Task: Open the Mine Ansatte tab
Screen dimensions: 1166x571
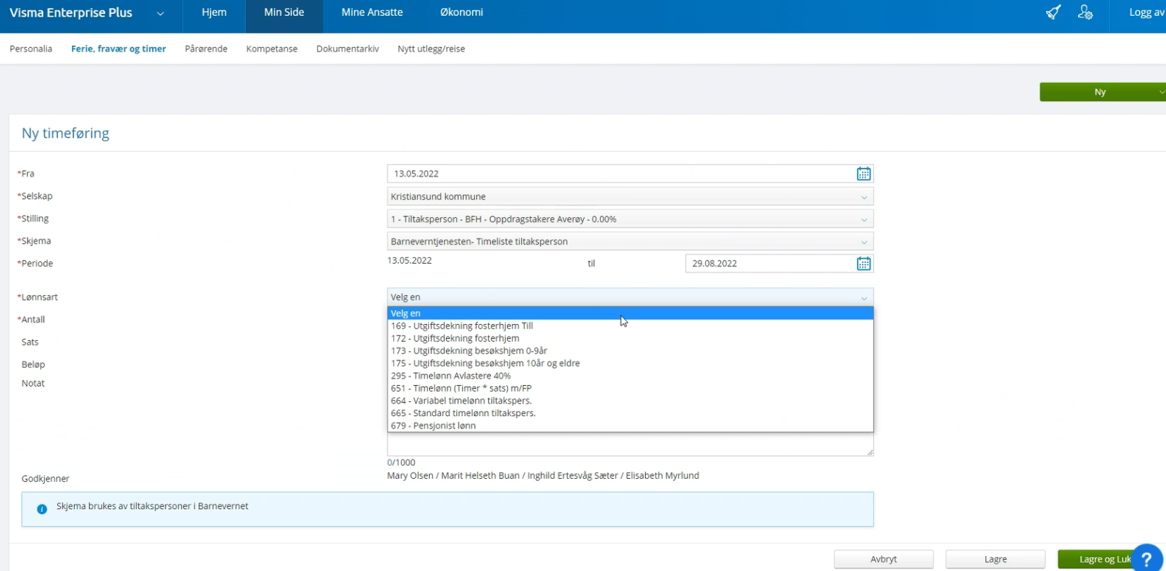Action: (370, 13)
